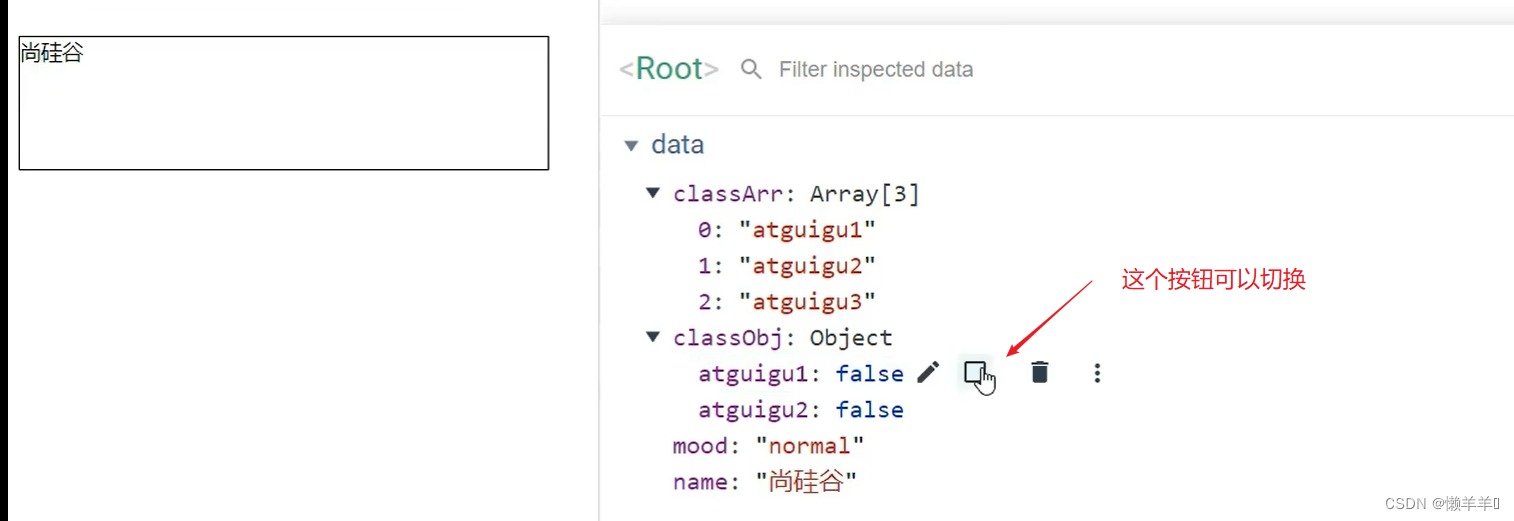Click the pencil edit icon beside atguigu1
The width and height of the screenshot is (1514, 521).
[928, 373]
